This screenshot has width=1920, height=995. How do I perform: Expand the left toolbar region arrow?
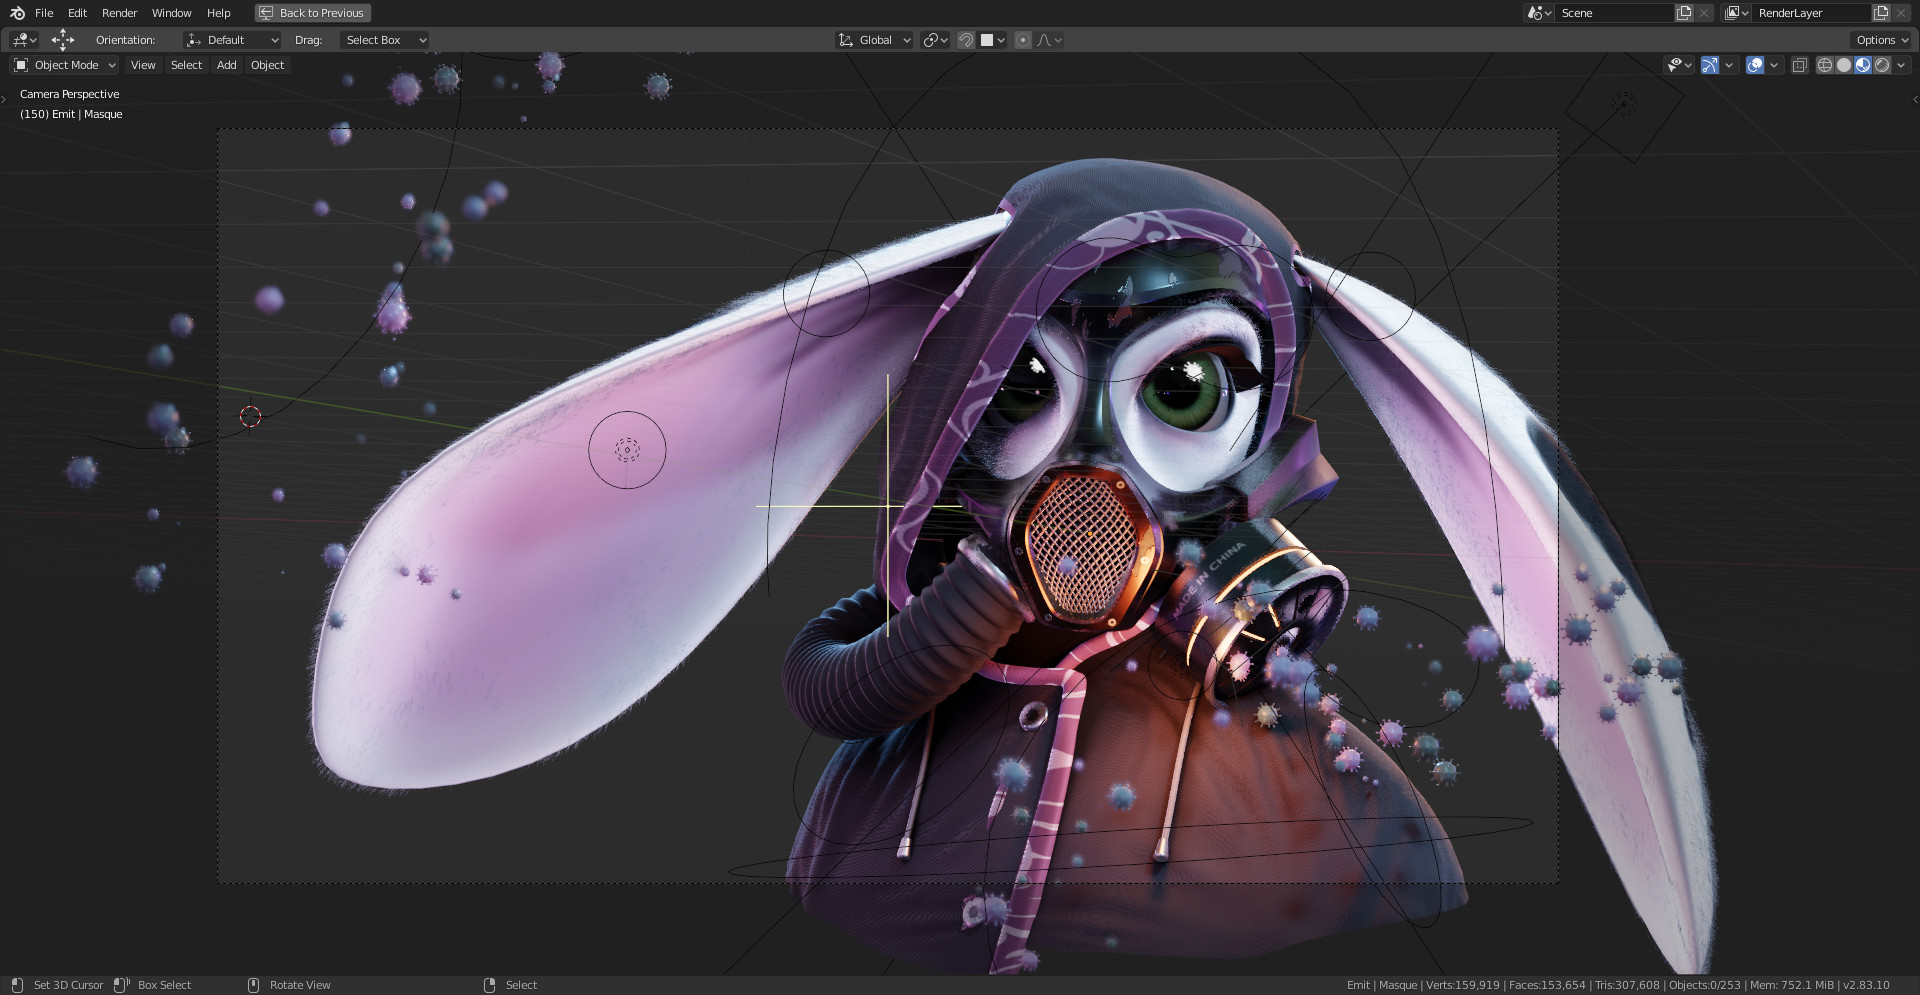point(4,98)
